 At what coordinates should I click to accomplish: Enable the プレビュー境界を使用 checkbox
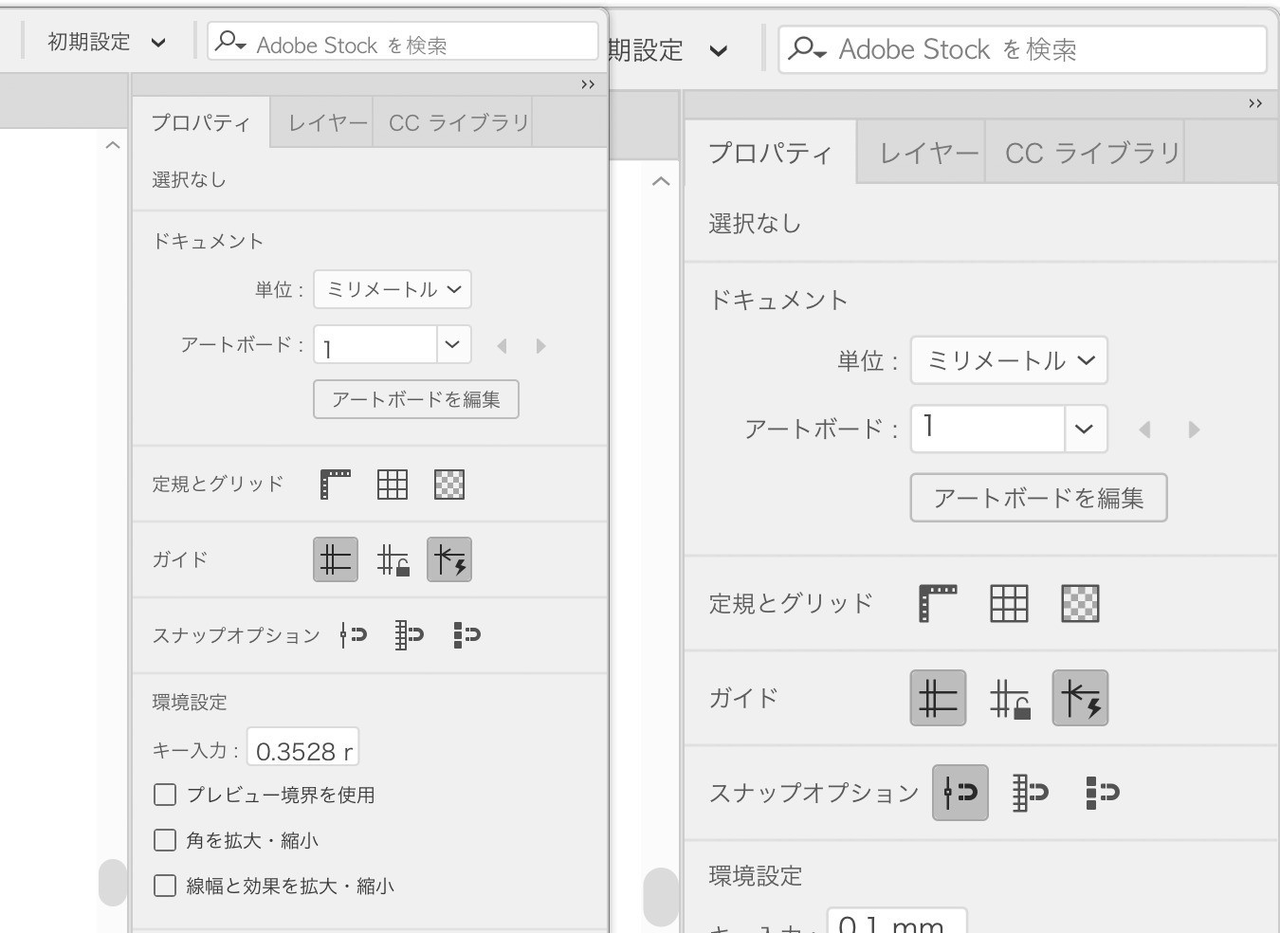165,795
